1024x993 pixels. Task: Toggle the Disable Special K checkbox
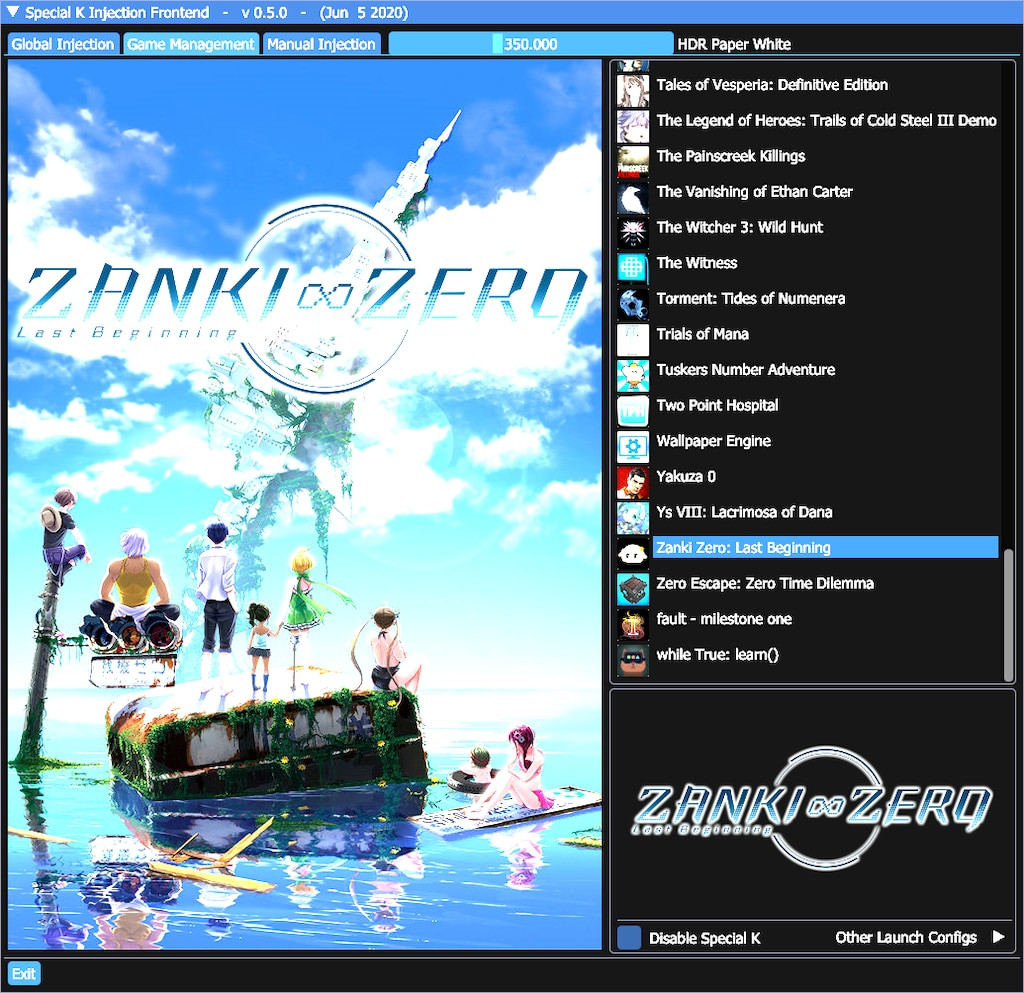pos(629,938)
